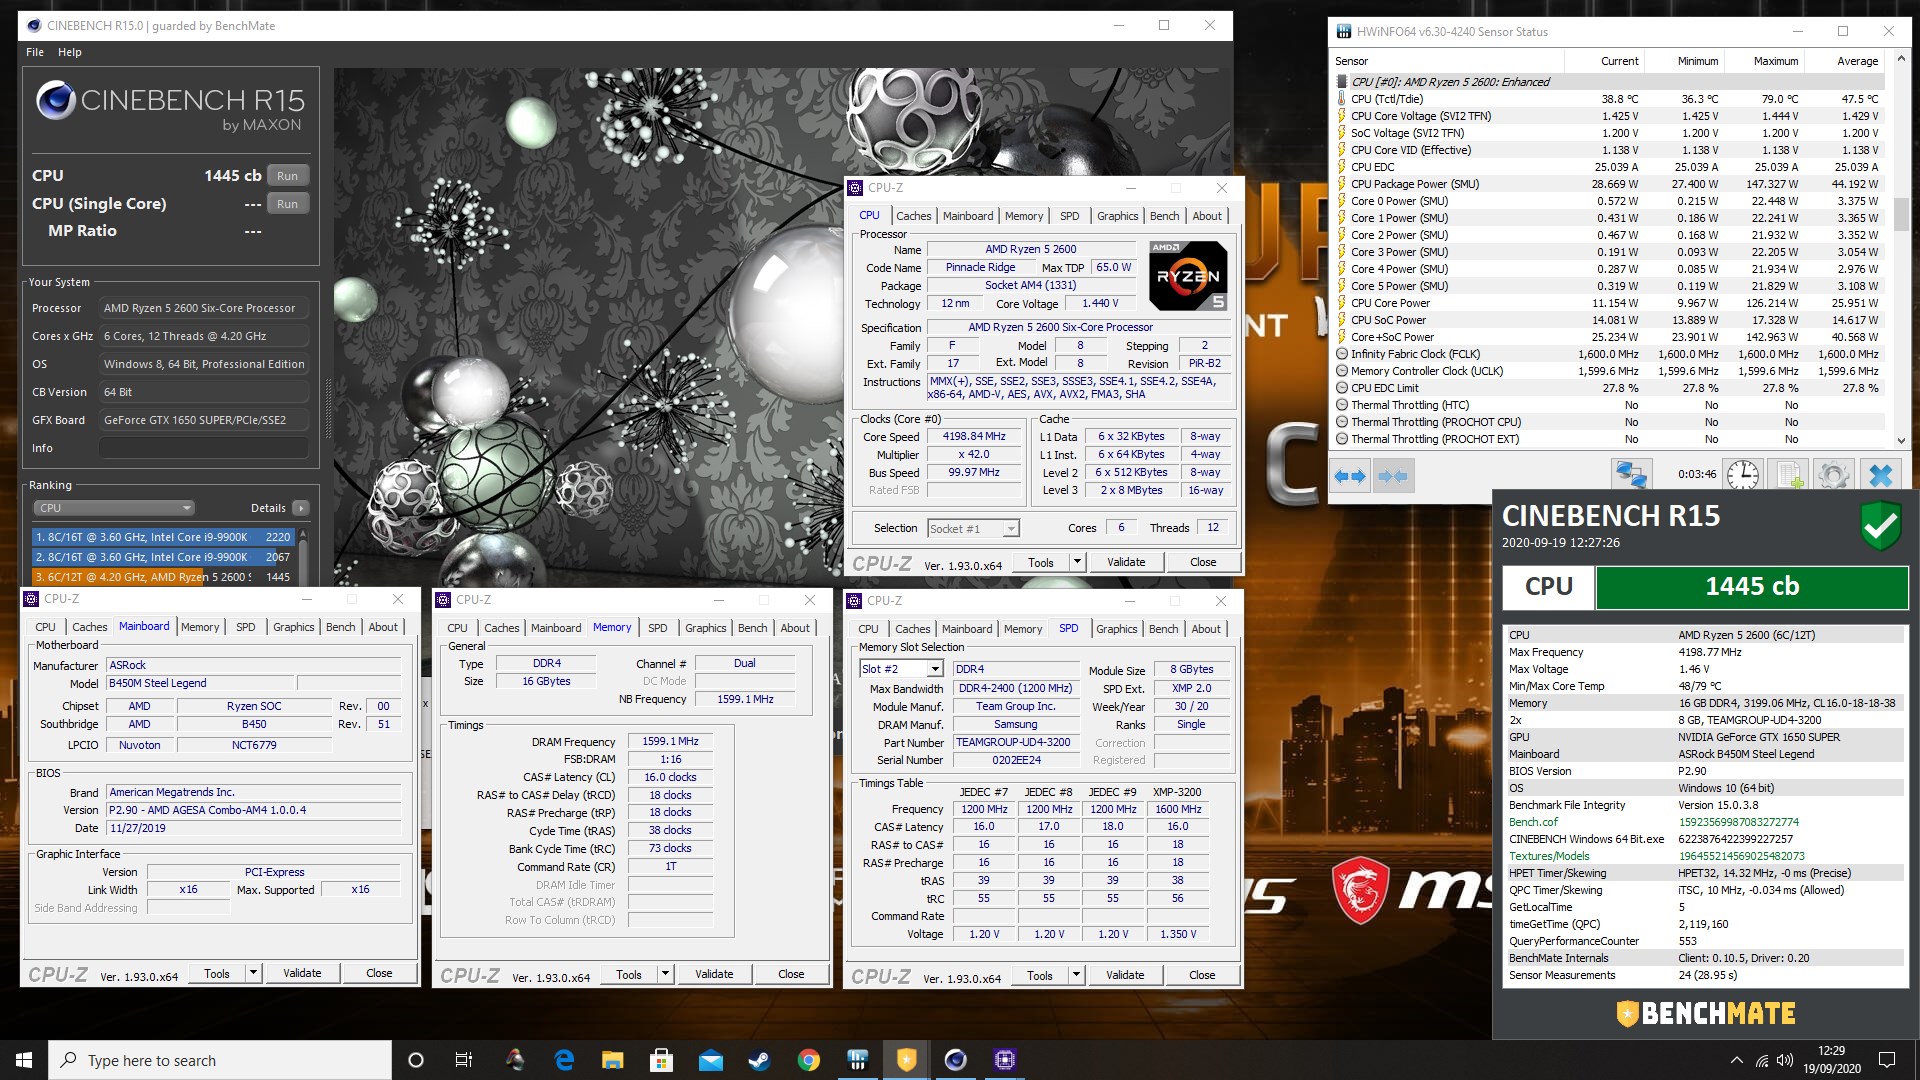The width and height of the screenshot is (1920, 1080).
Task: Select the AMD Ryzen 5 2600 ranking entry
Action: (x=163, y=577)
